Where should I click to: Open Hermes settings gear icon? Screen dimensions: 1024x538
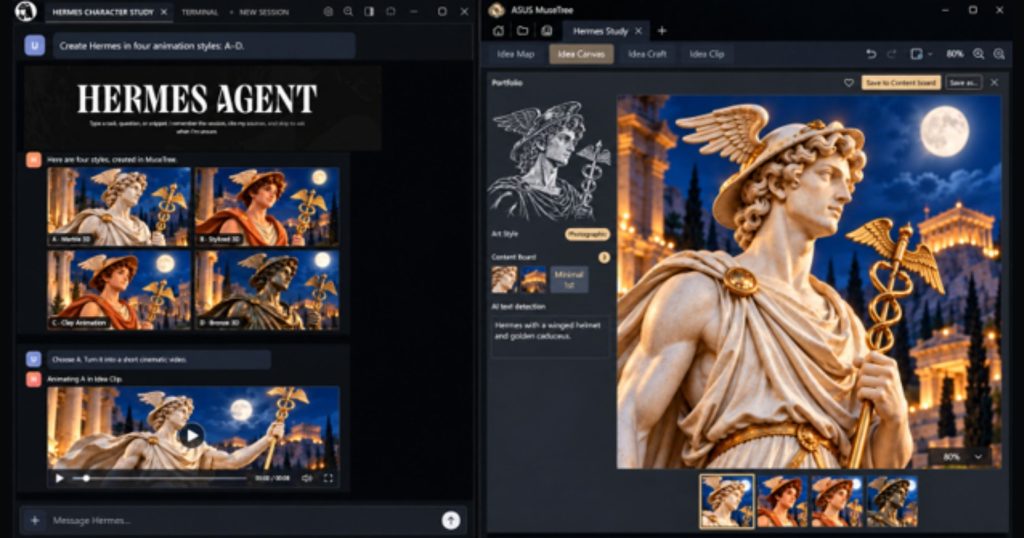pos(328,12)
